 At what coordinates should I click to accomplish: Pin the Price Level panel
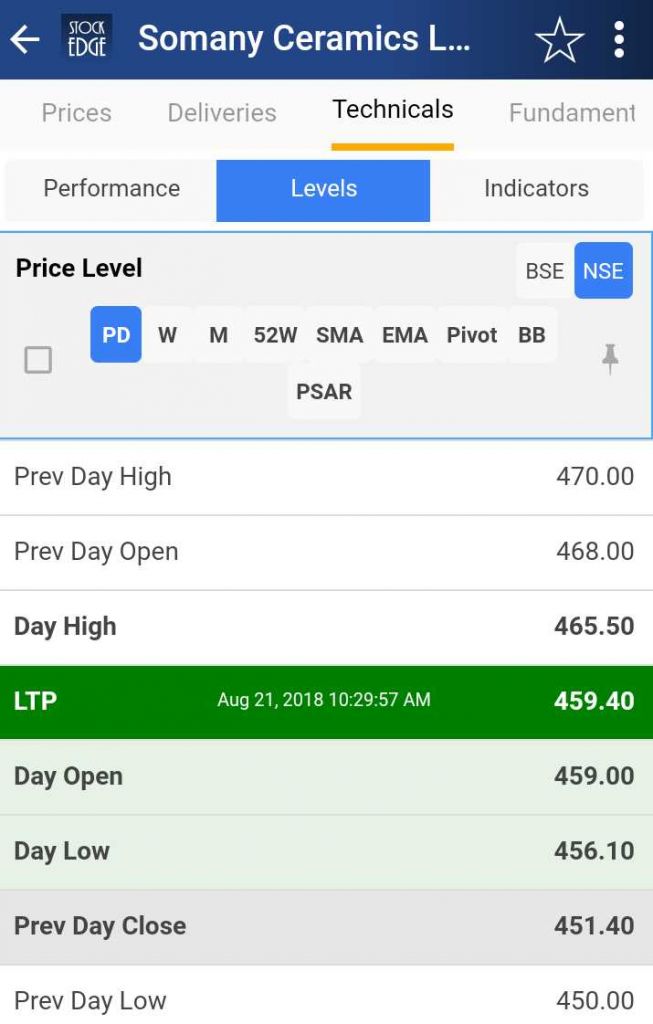click(x=612, y=360)
